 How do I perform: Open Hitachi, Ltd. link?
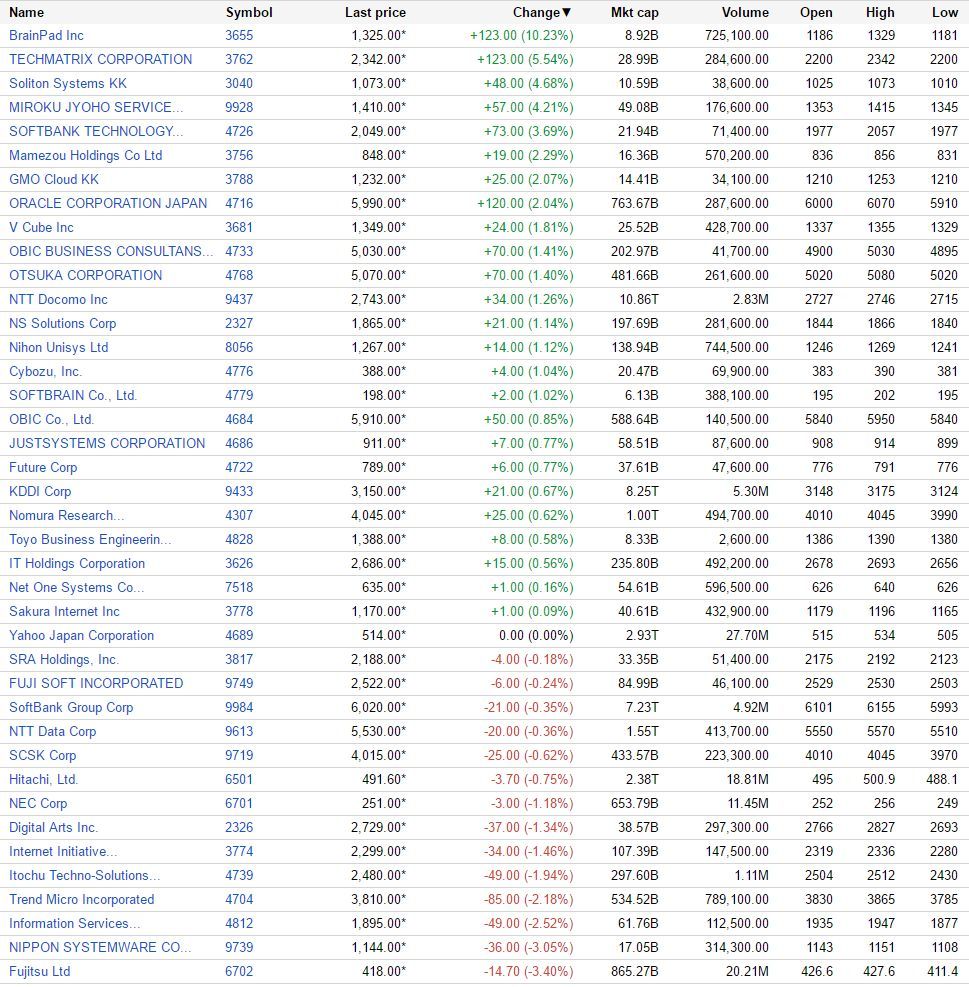(x=43, y=779)
